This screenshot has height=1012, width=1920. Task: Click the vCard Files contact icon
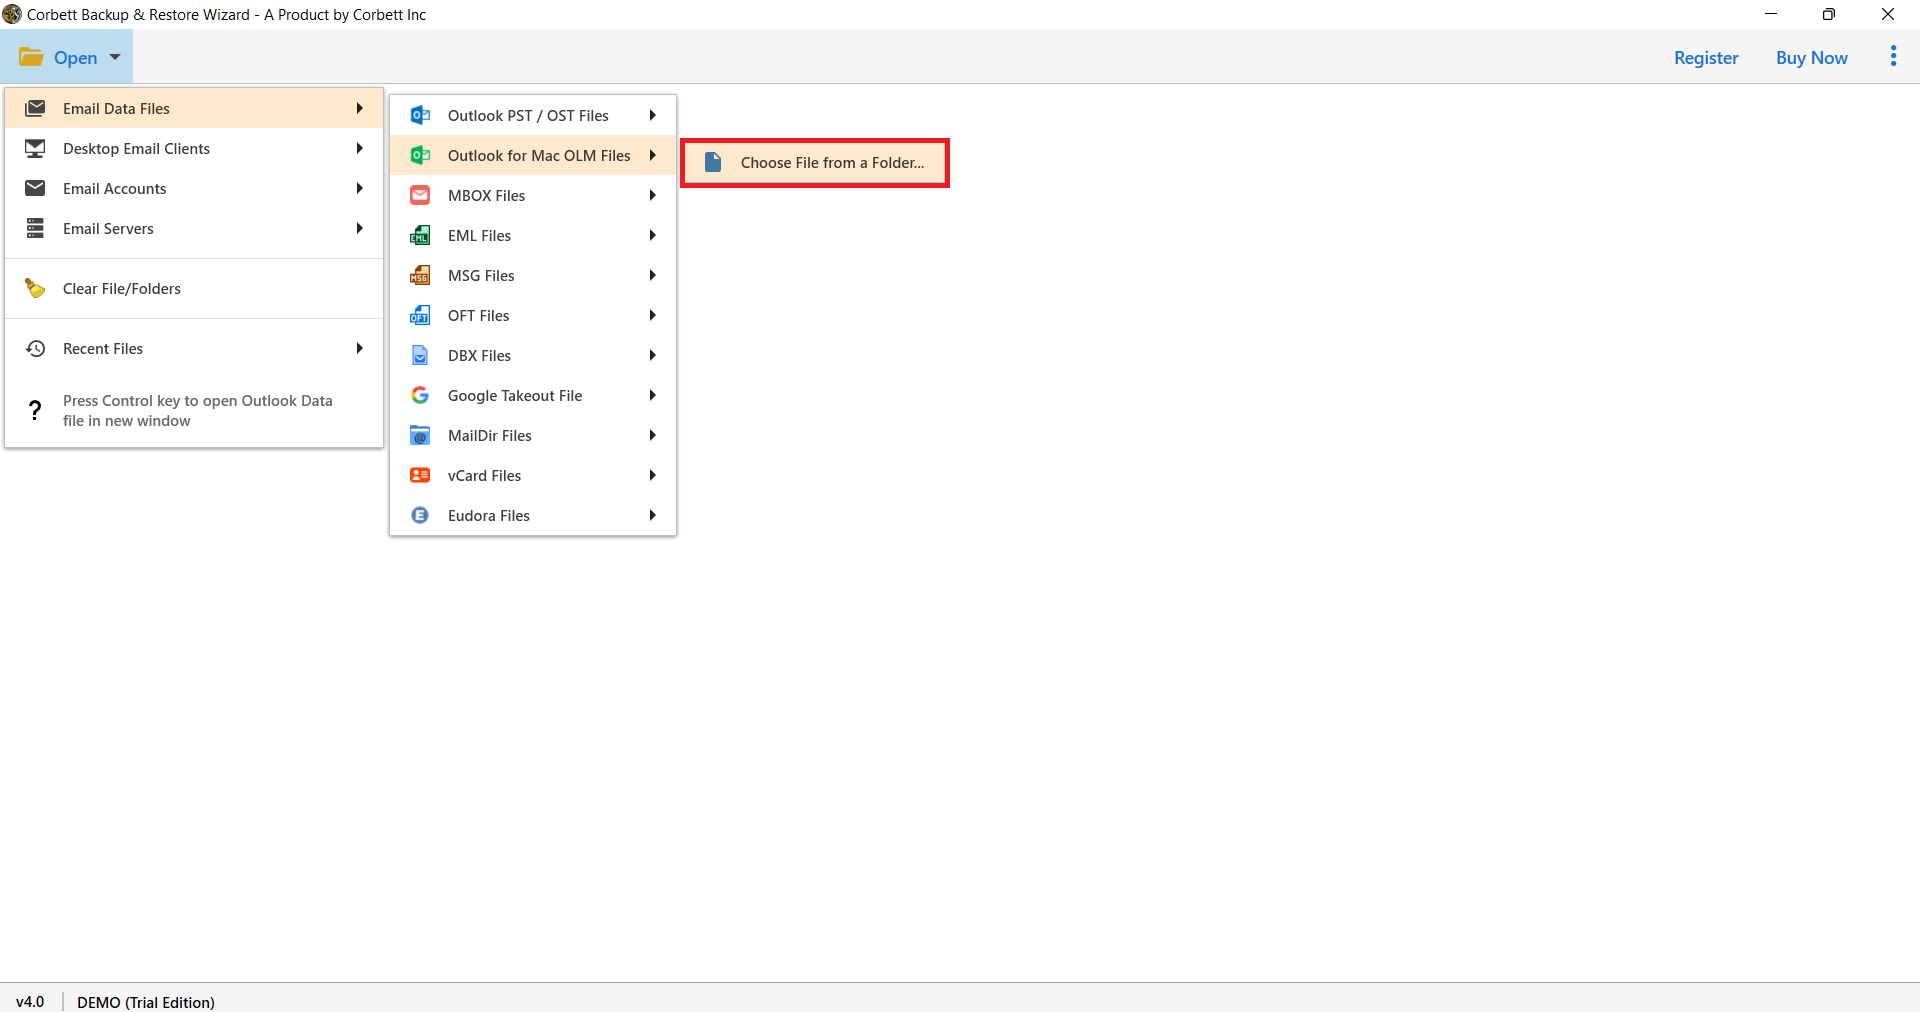point(420,475)
